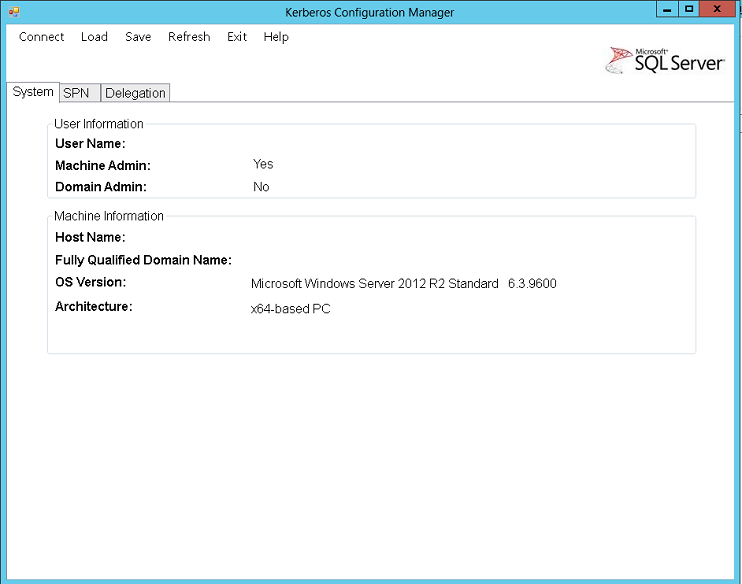Select the 'Machine Admin:' label

pos(103,165)
